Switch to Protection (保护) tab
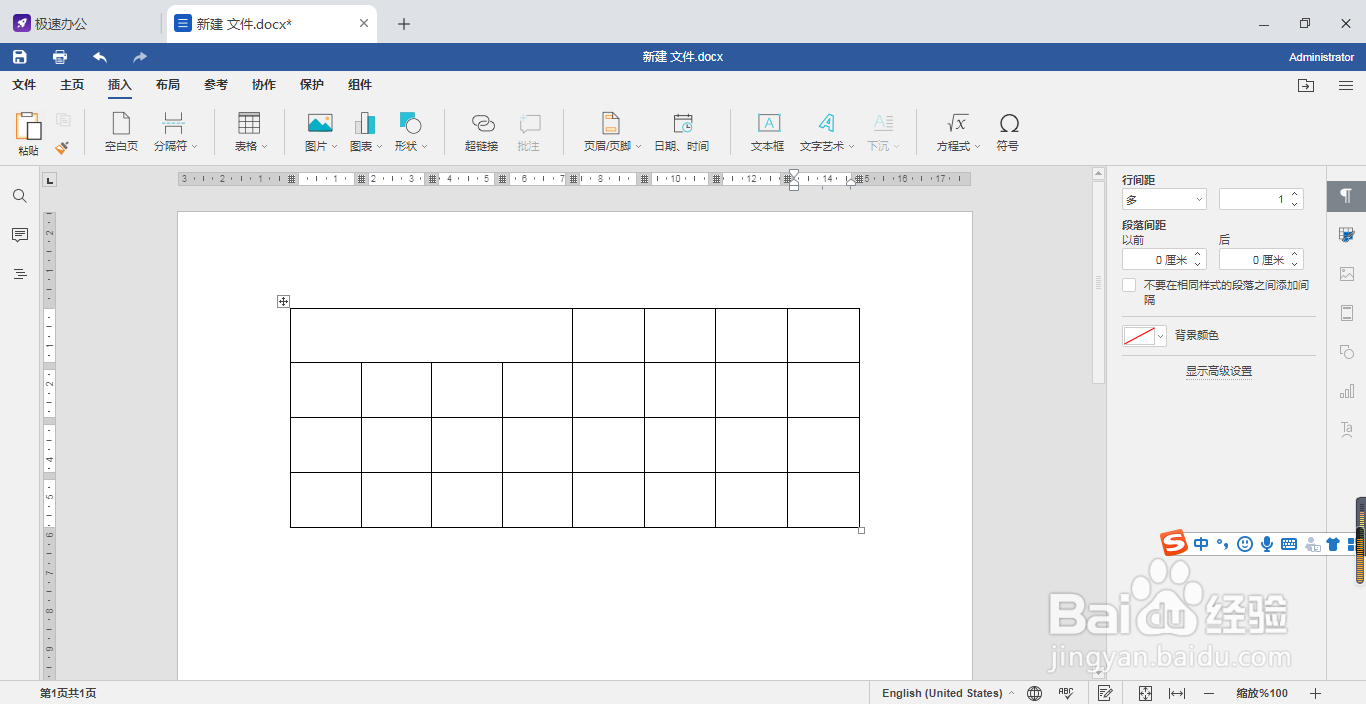 click(x=312, y=85)
